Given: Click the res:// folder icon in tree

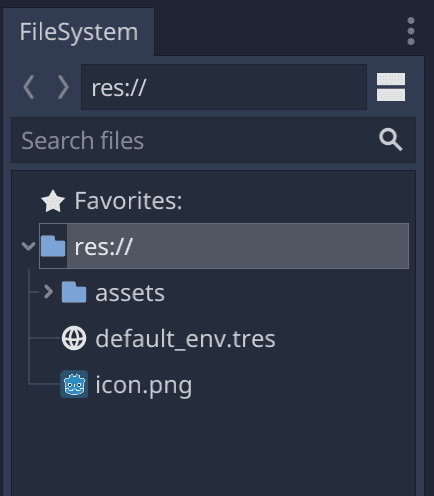Looking at the screenshot, I should [53, 246].
